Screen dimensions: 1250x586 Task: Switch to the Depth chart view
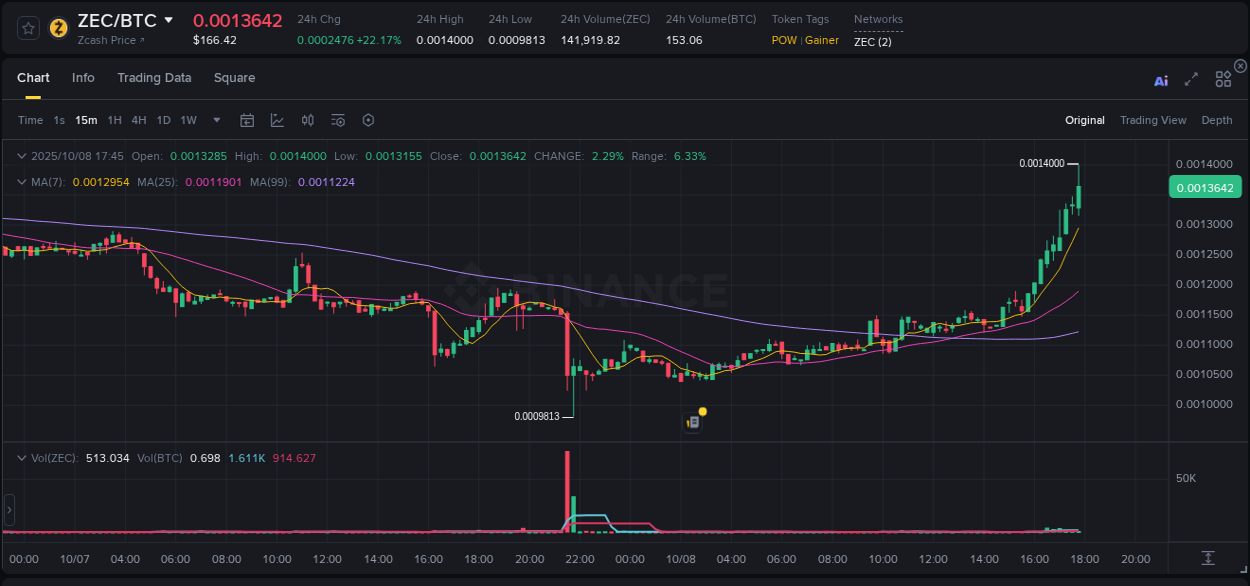tap(1217, 120)
